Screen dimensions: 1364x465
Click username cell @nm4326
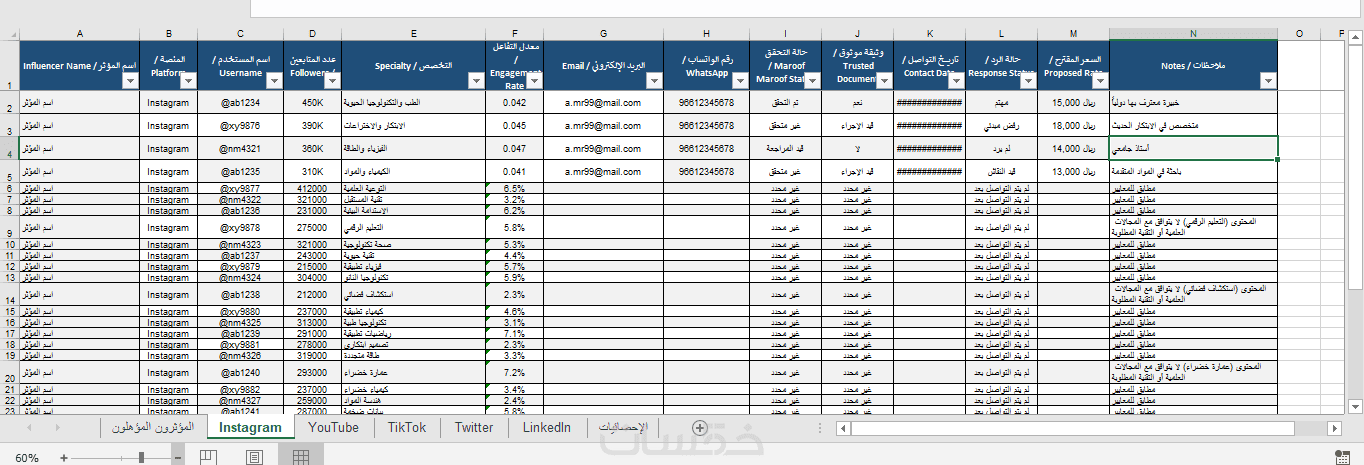[240, 356]
